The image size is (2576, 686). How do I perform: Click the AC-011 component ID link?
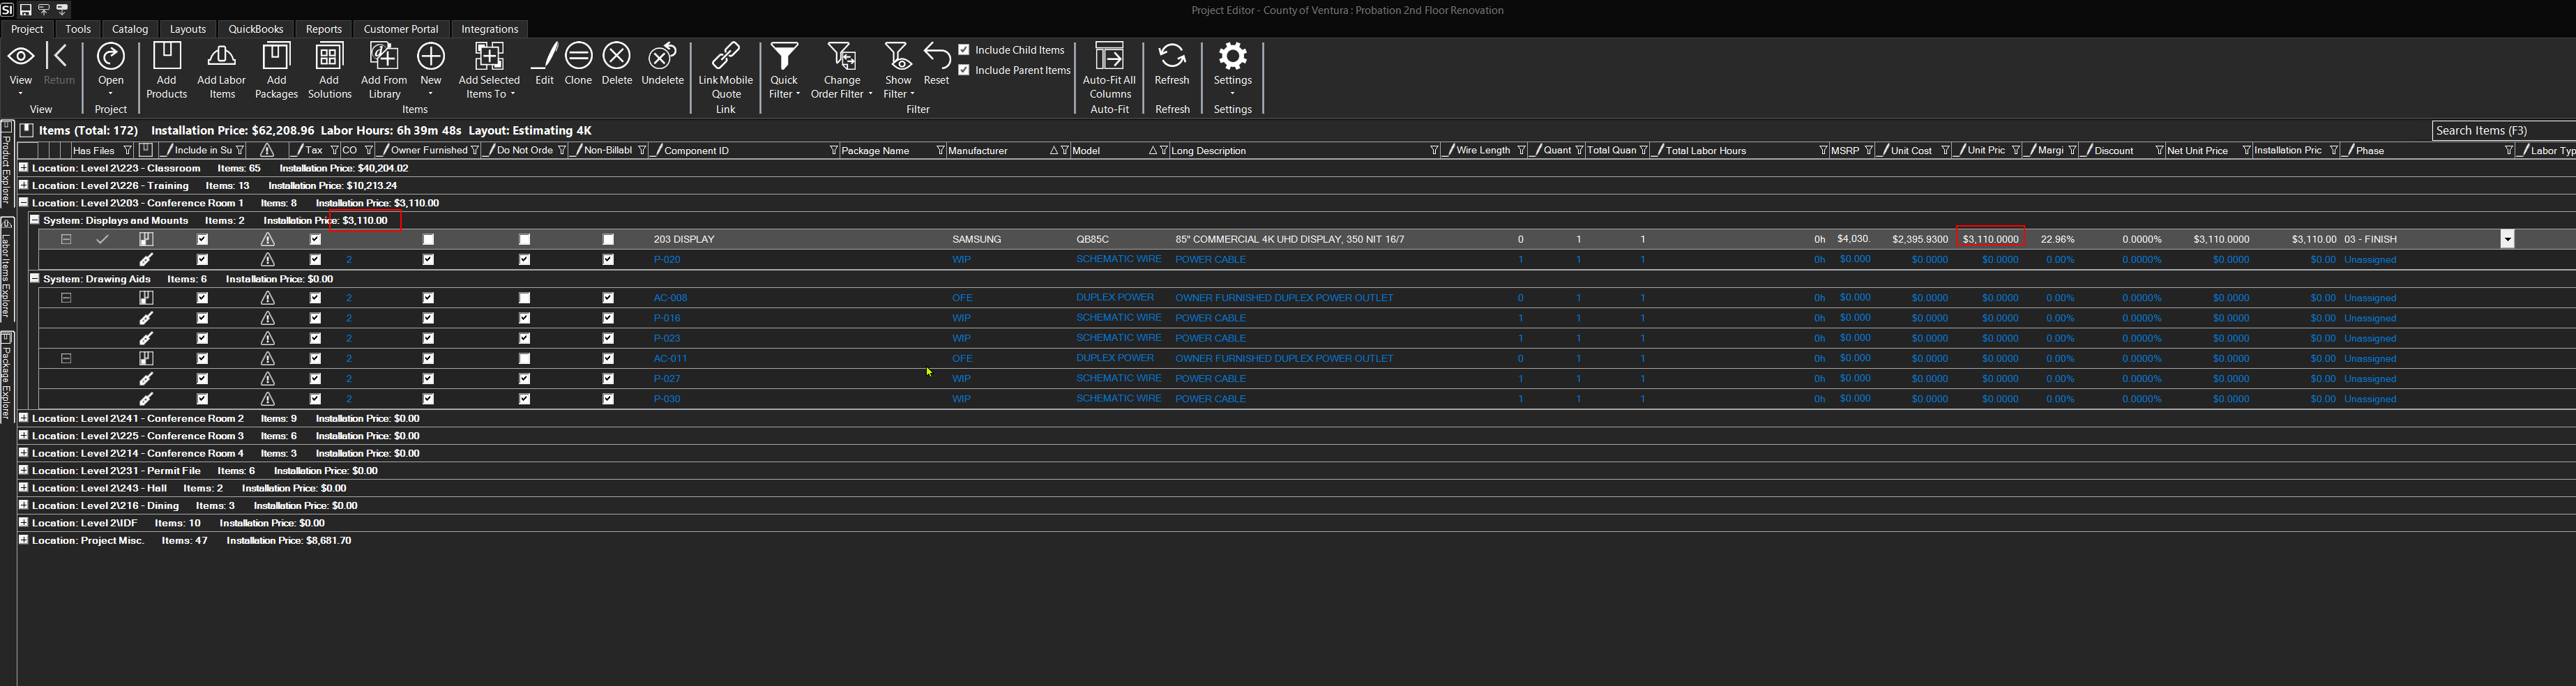[x=670, y=358]
